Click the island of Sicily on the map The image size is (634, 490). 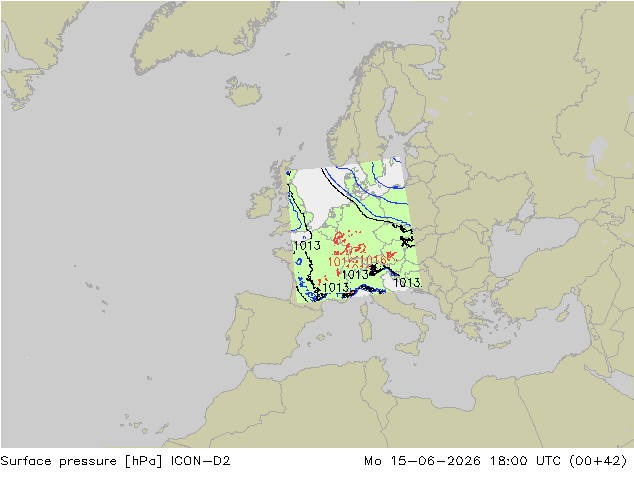click(x=410, y=347)
